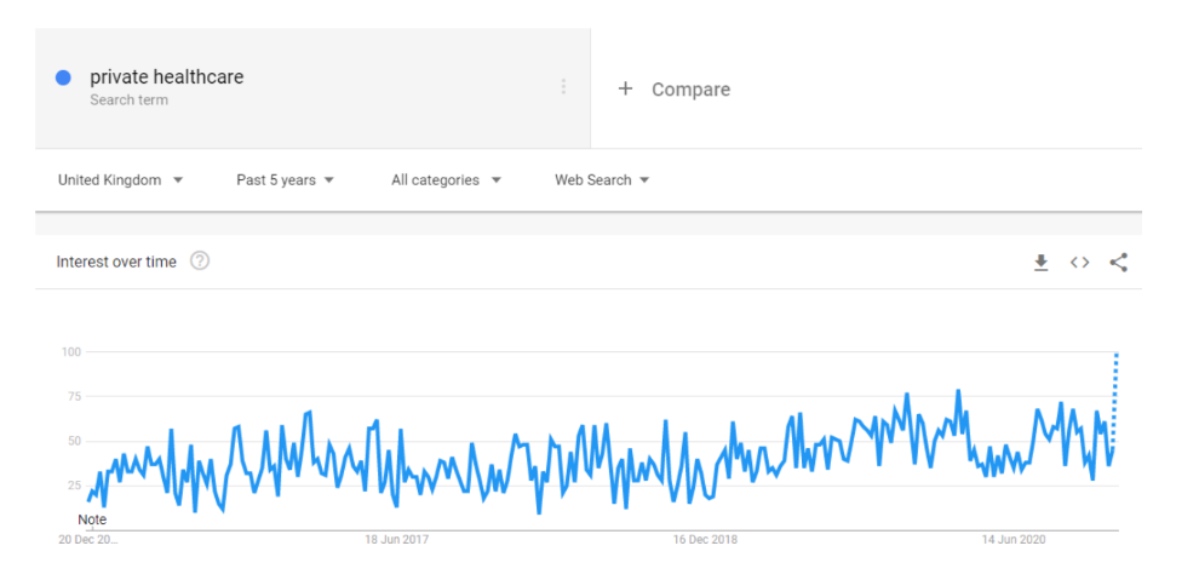Viewport: 1199px width, 580px height.
Task: Open help for Interest over time
Action: pos(200,262)
